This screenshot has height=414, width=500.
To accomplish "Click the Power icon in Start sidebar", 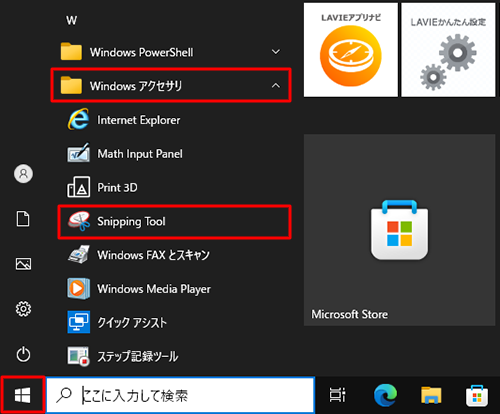I will 23,354.
